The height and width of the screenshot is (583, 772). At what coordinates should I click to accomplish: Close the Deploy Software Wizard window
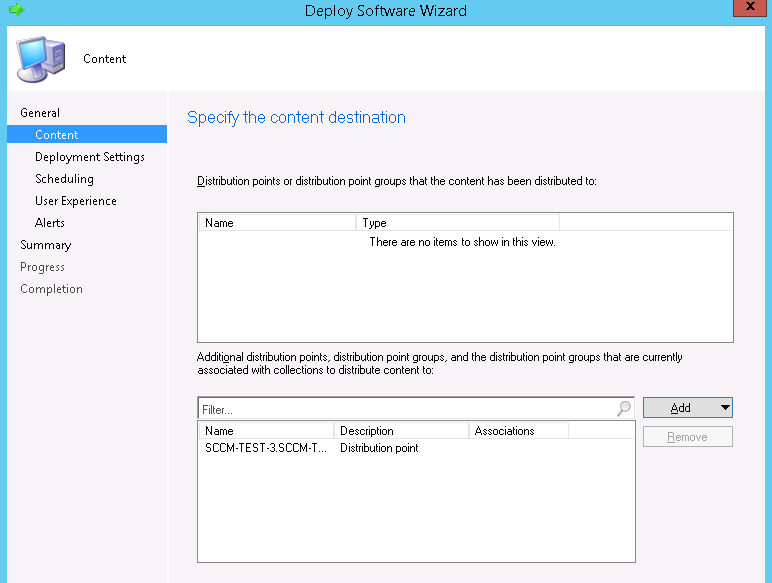click(750, 9)
